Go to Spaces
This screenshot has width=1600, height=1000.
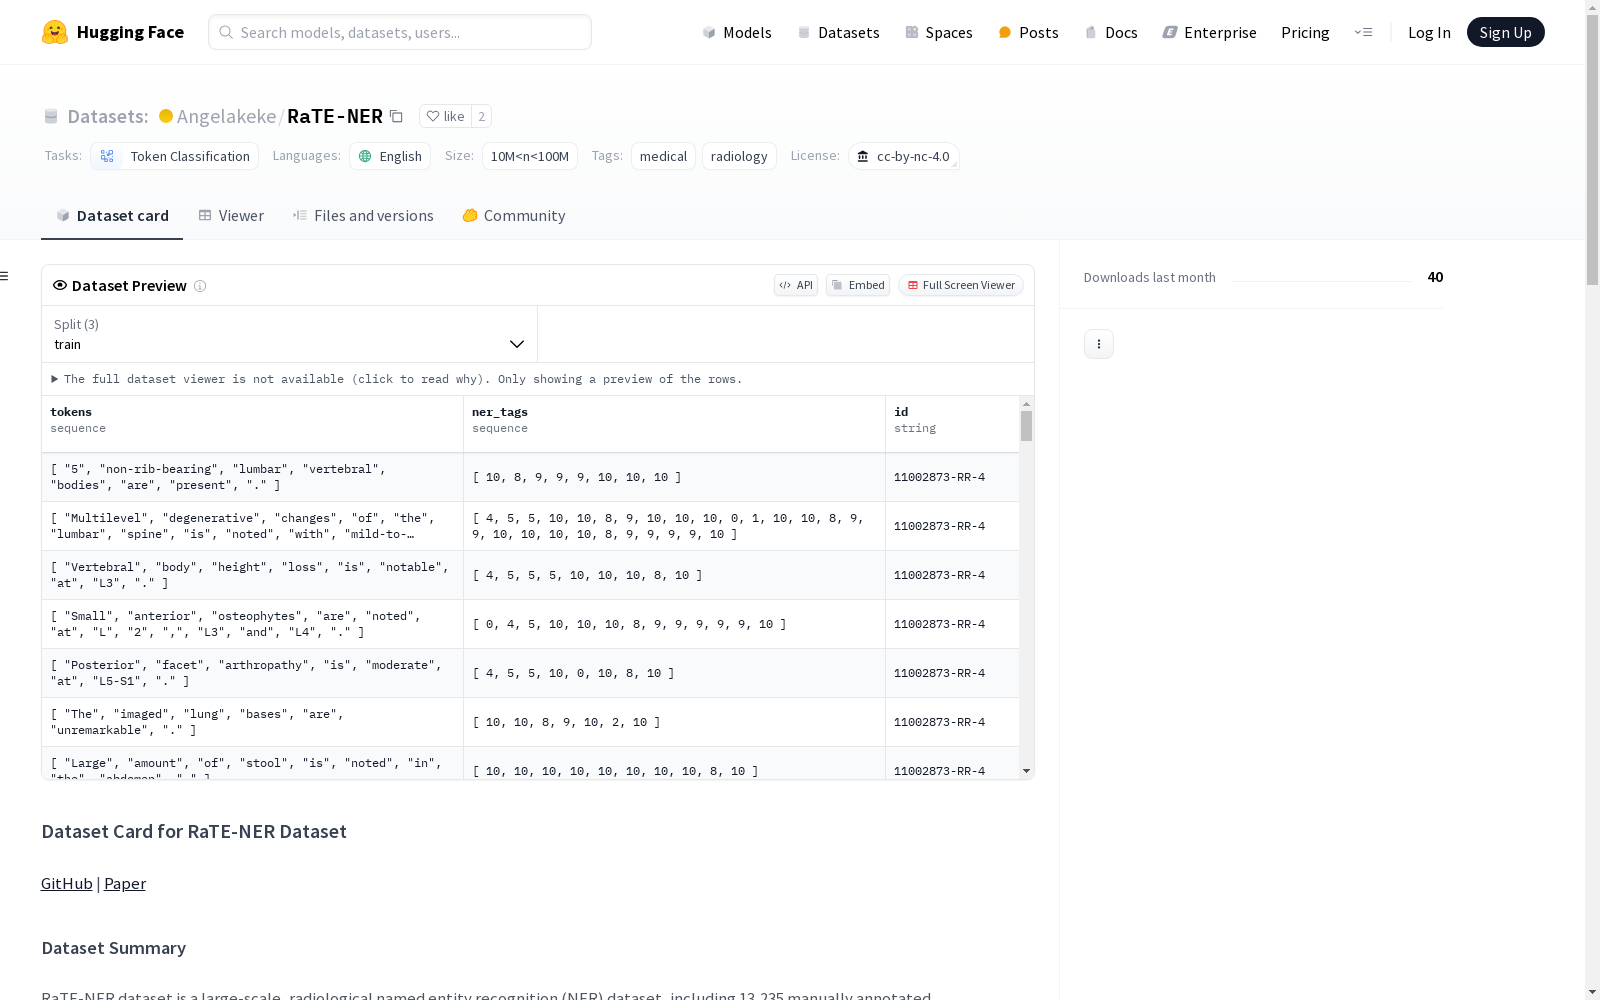(x=939, y=32)
